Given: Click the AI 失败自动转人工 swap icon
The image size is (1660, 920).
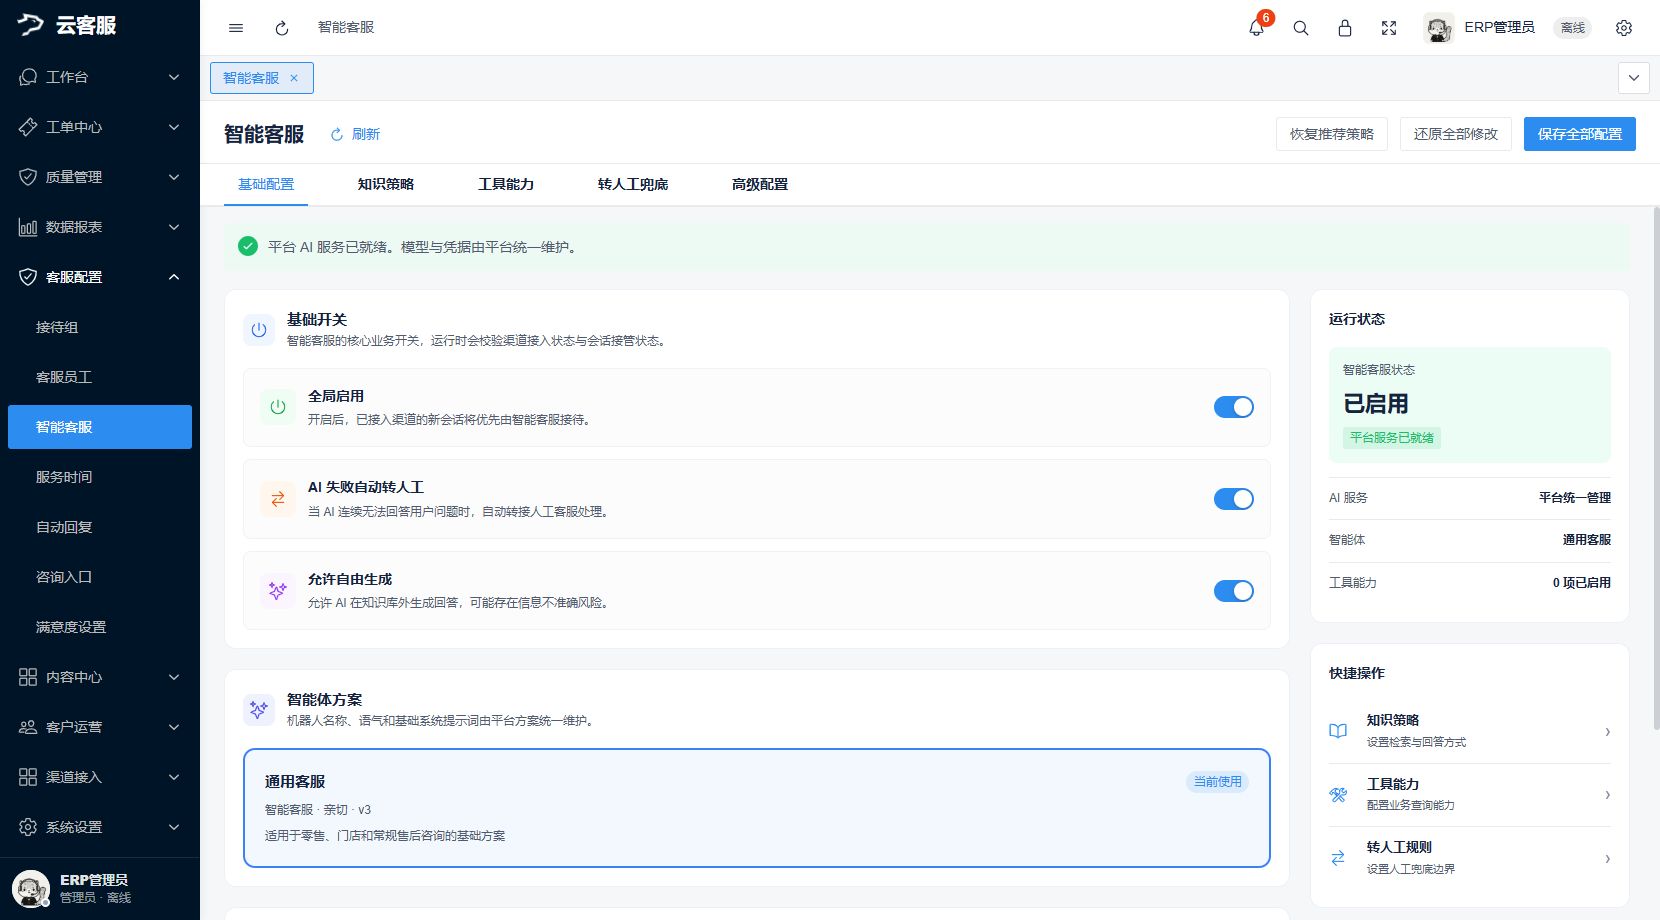Looking at the screenshot, I should tap(278, 499).
